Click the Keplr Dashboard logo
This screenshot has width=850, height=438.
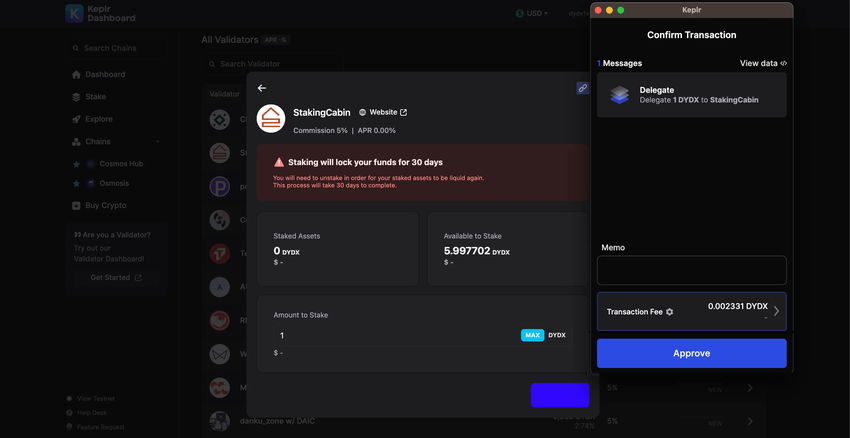pyautogui.click(x=100, y=14)
